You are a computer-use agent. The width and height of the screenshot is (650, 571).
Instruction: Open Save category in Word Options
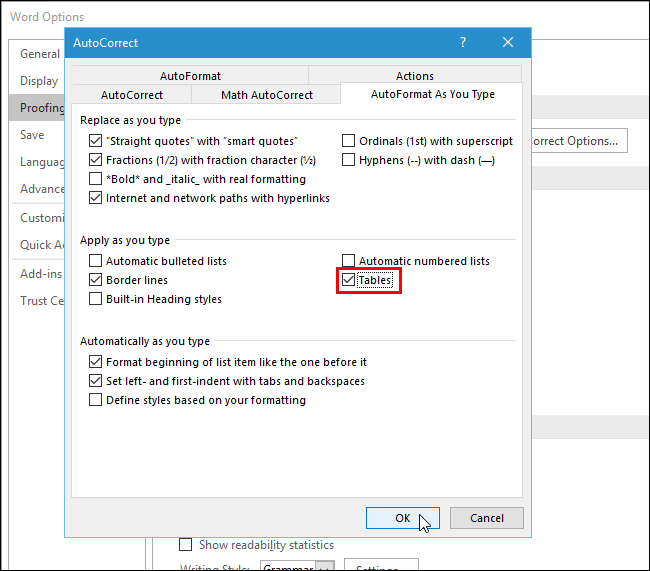tap(32, 135)
